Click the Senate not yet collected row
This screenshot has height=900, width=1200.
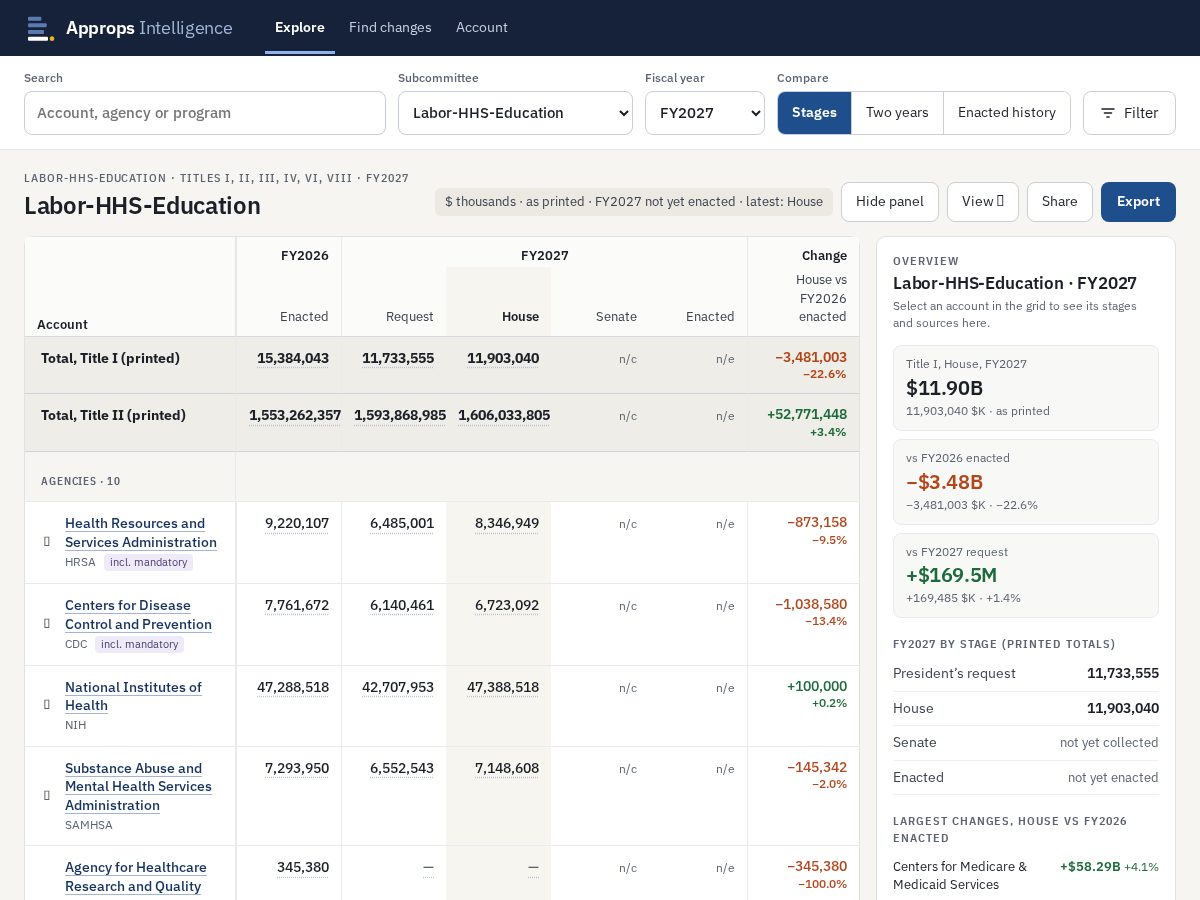(x=1026, y=742)
